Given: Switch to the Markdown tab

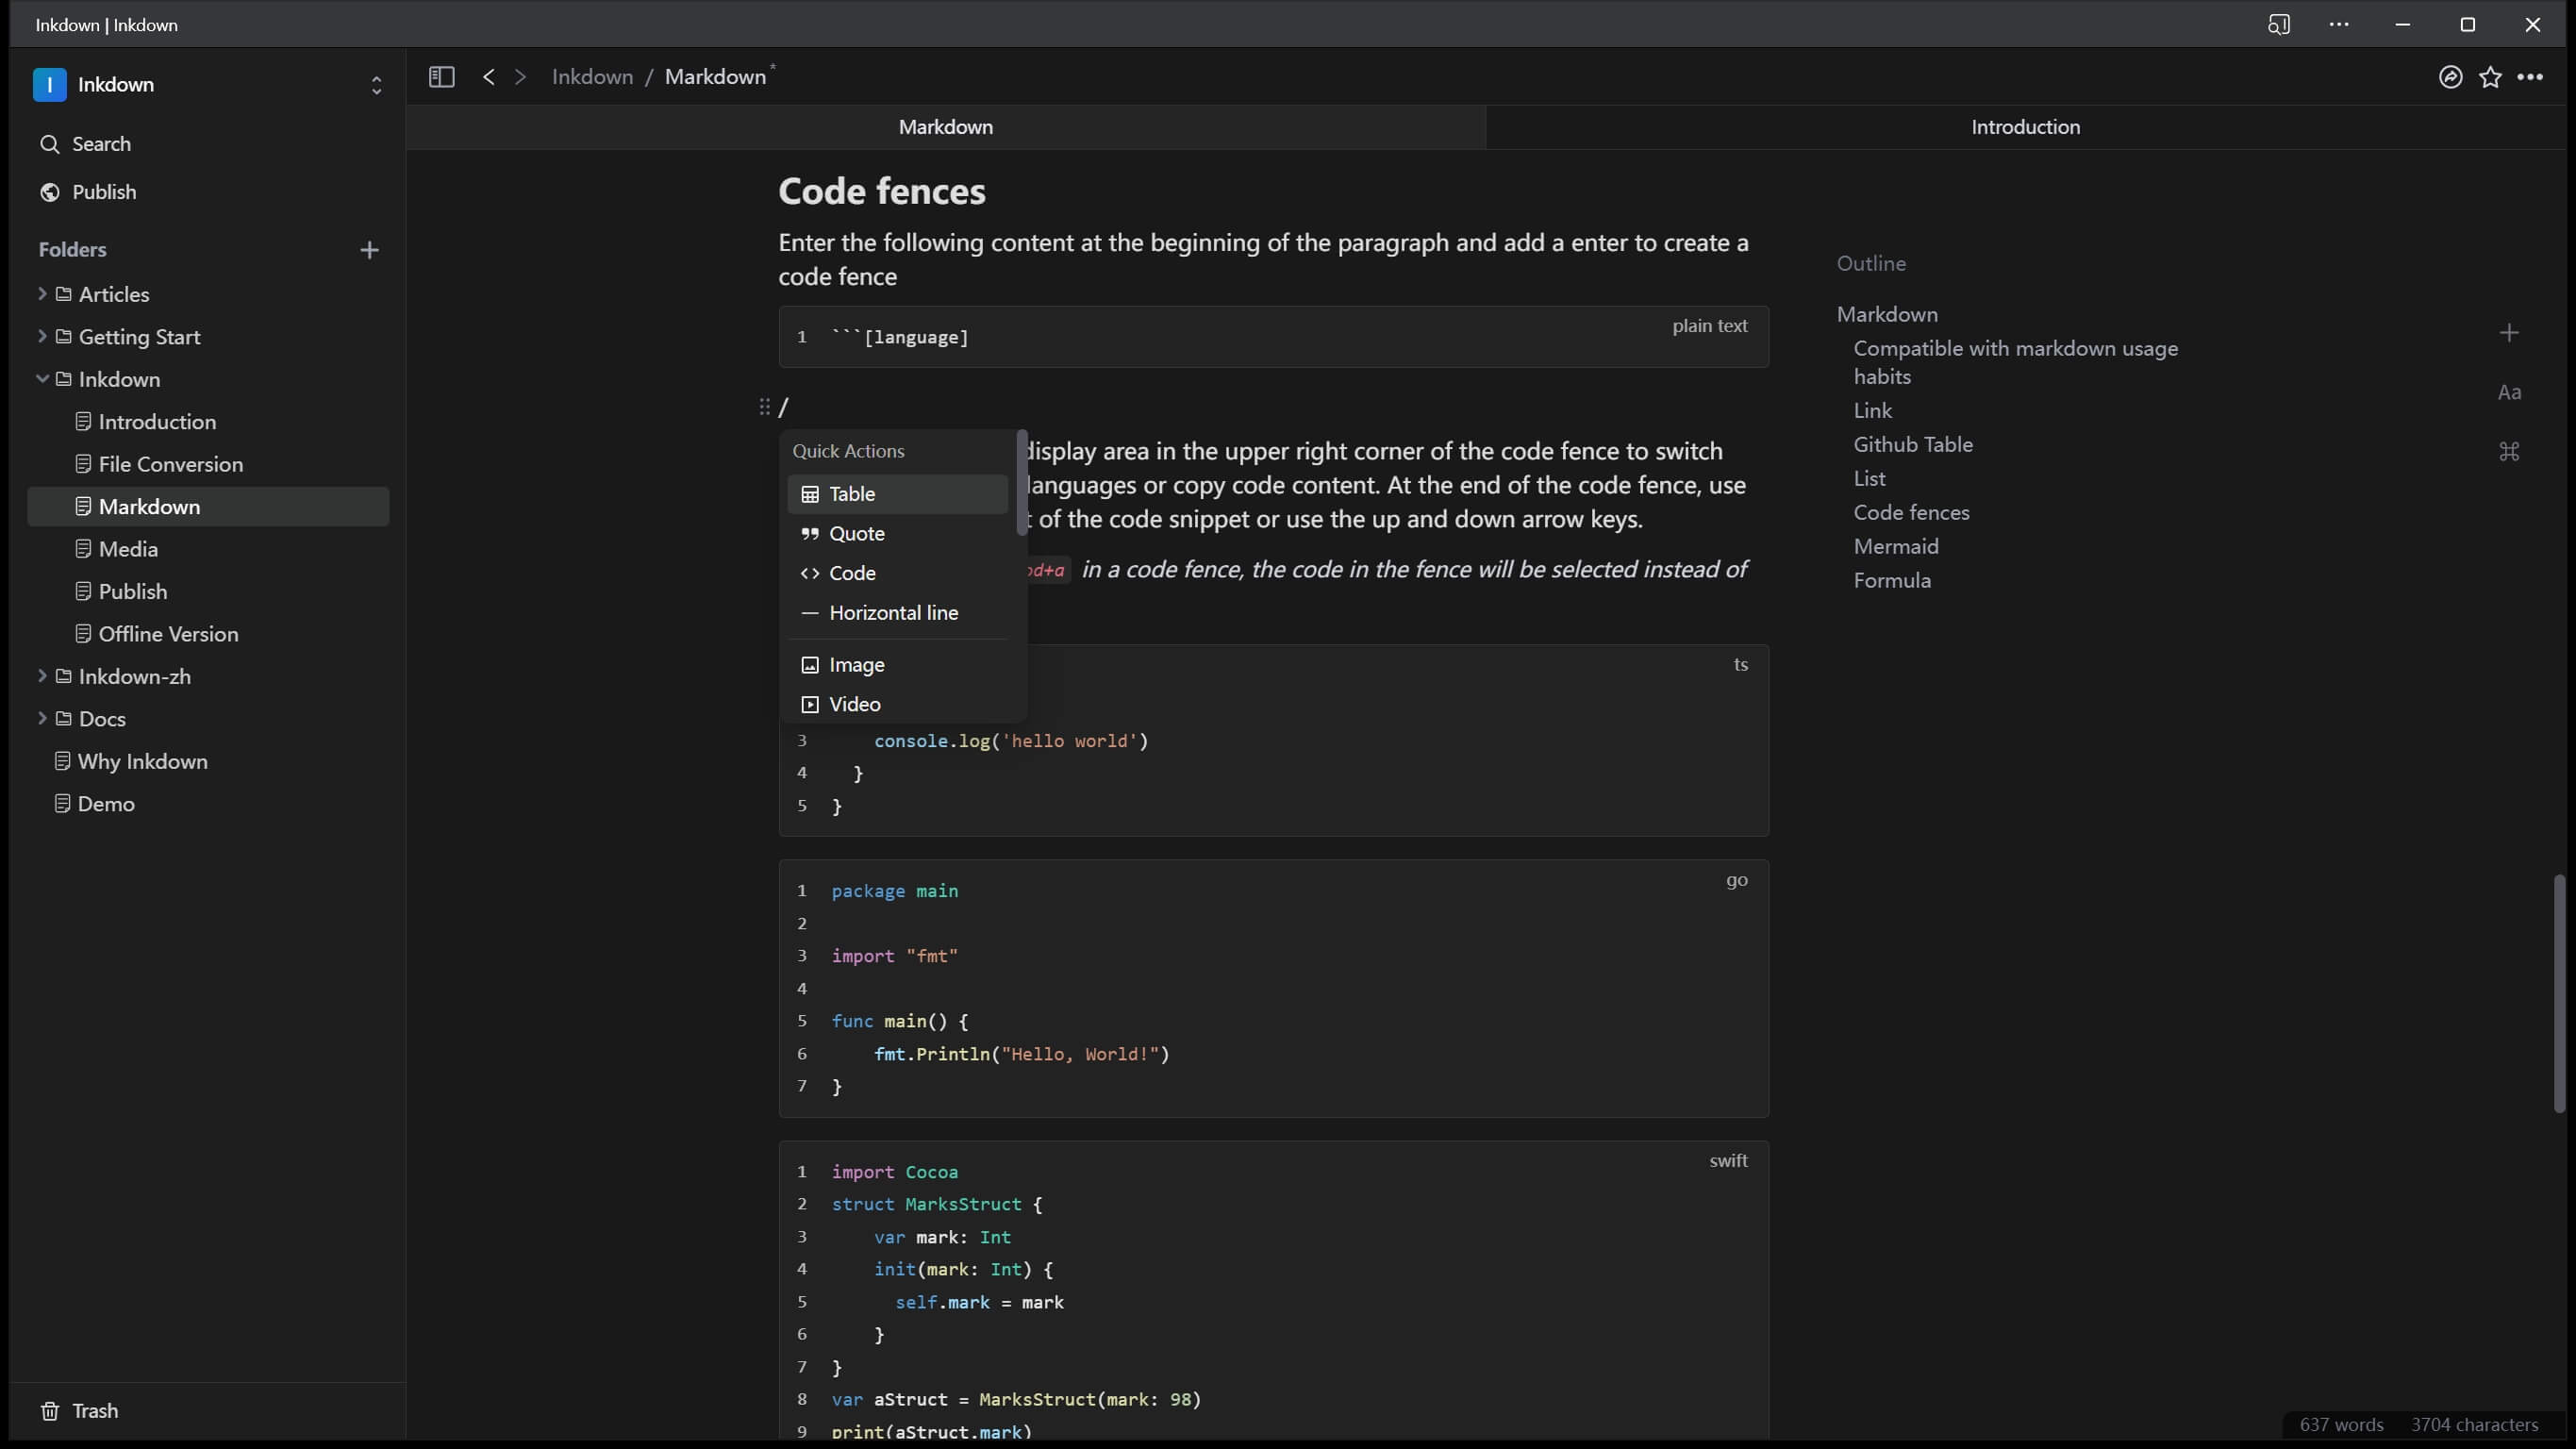Looking at the screenshot, I should pyautogui.click(x=946, y=125).
